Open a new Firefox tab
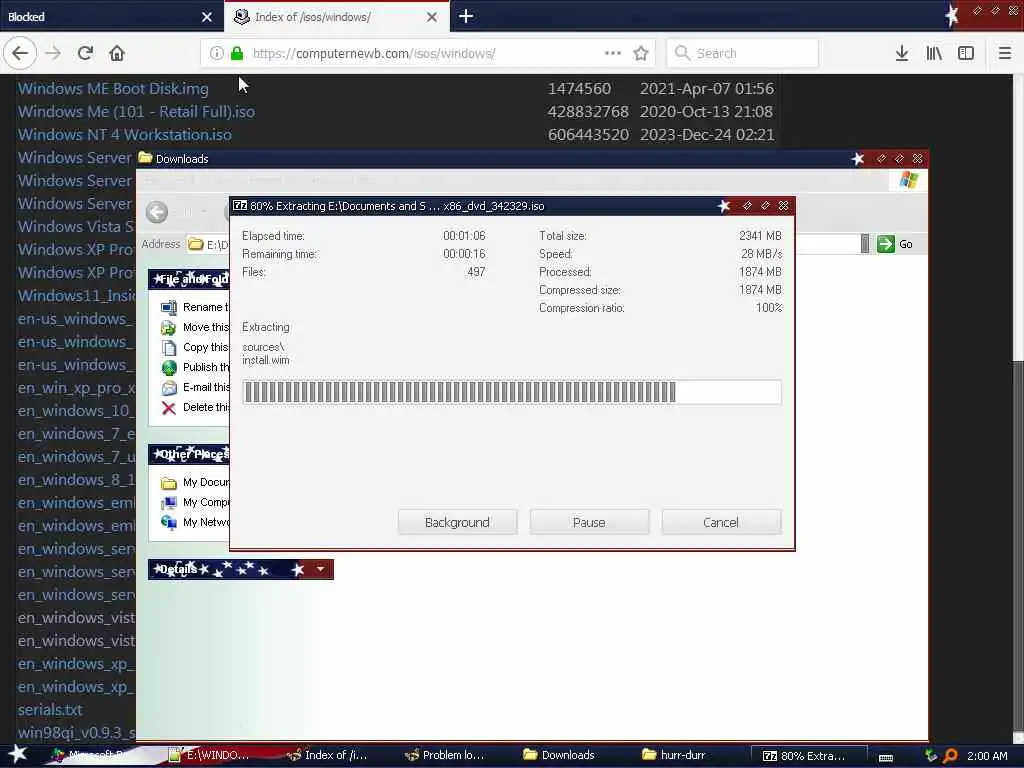 coord(466,16)
